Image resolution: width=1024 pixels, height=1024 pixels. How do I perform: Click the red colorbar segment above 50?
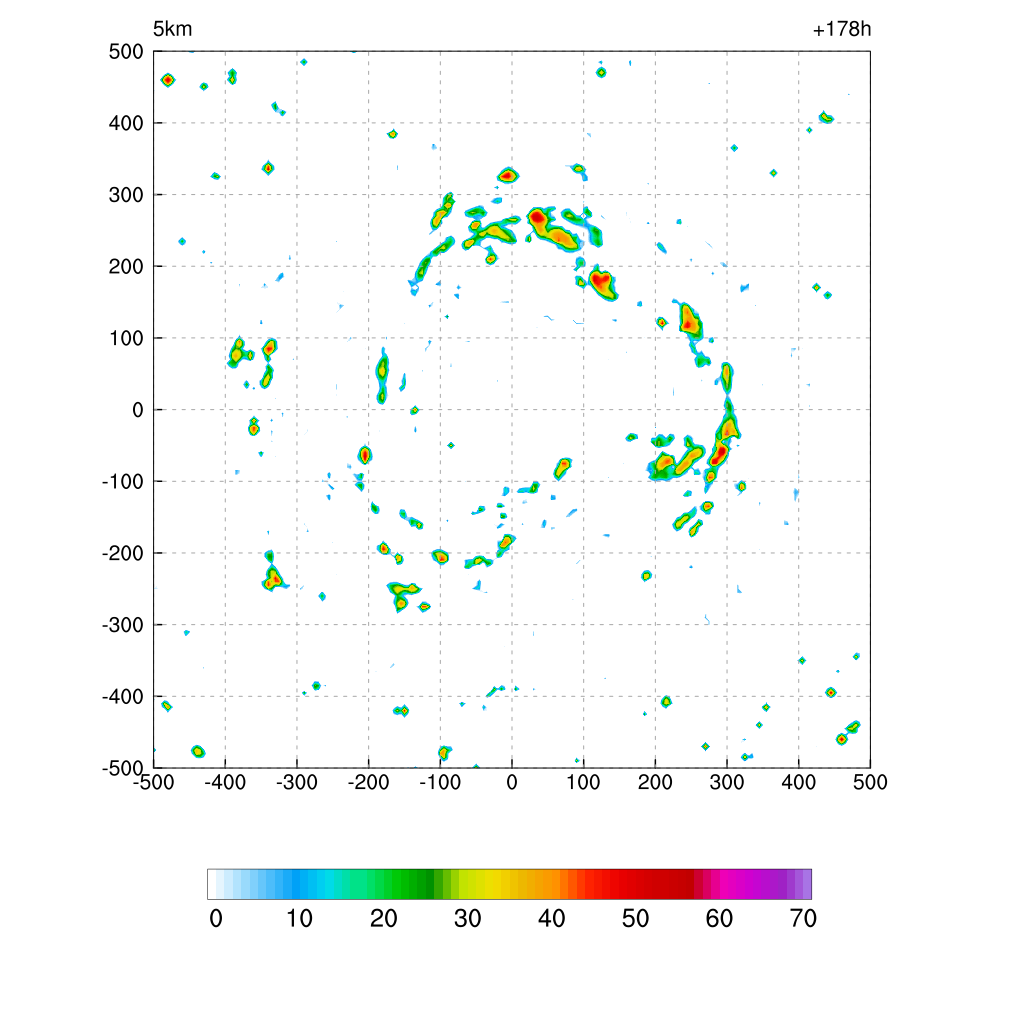pos(632,884)
